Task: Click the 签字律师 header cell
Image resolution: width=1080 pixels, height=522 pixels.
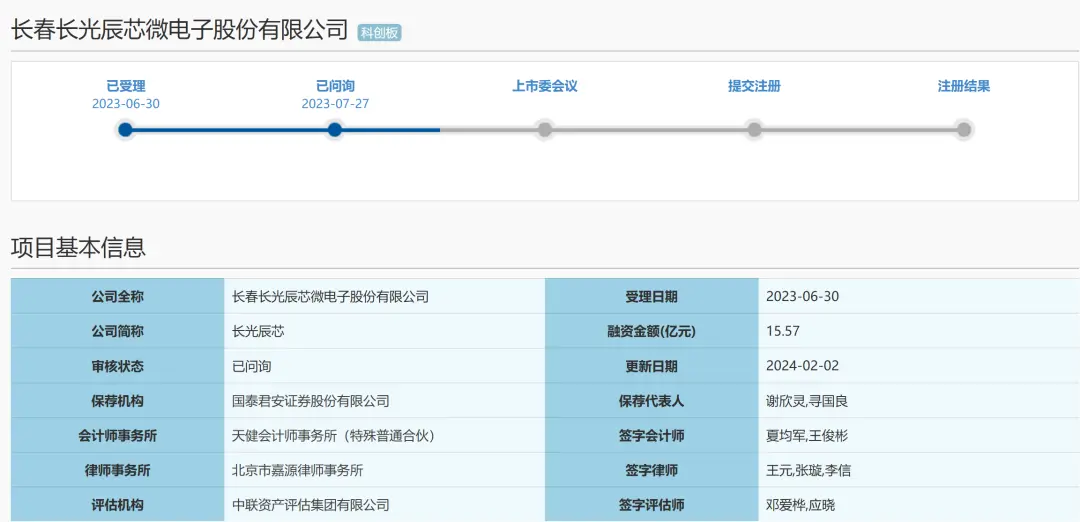Action: click(x=652, y=470)
